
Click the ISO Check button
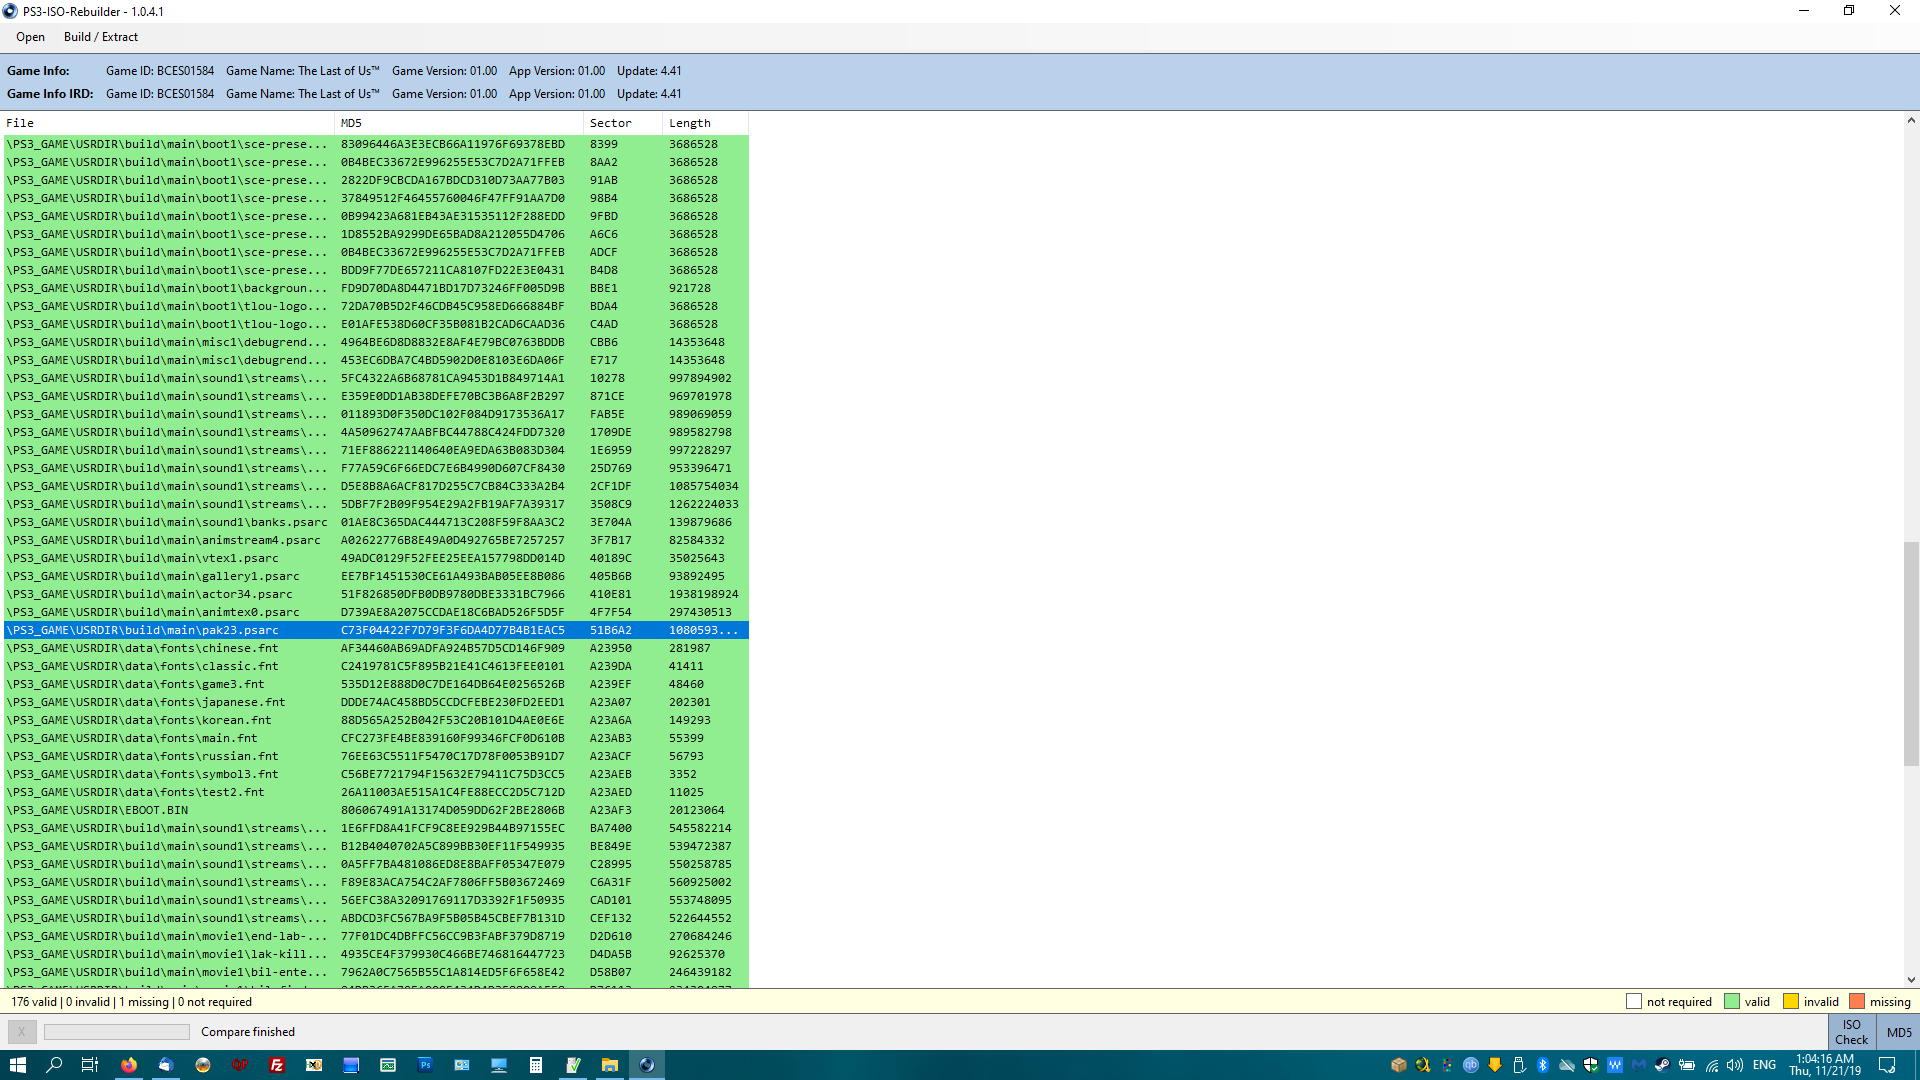(x=1851, y=1032)
